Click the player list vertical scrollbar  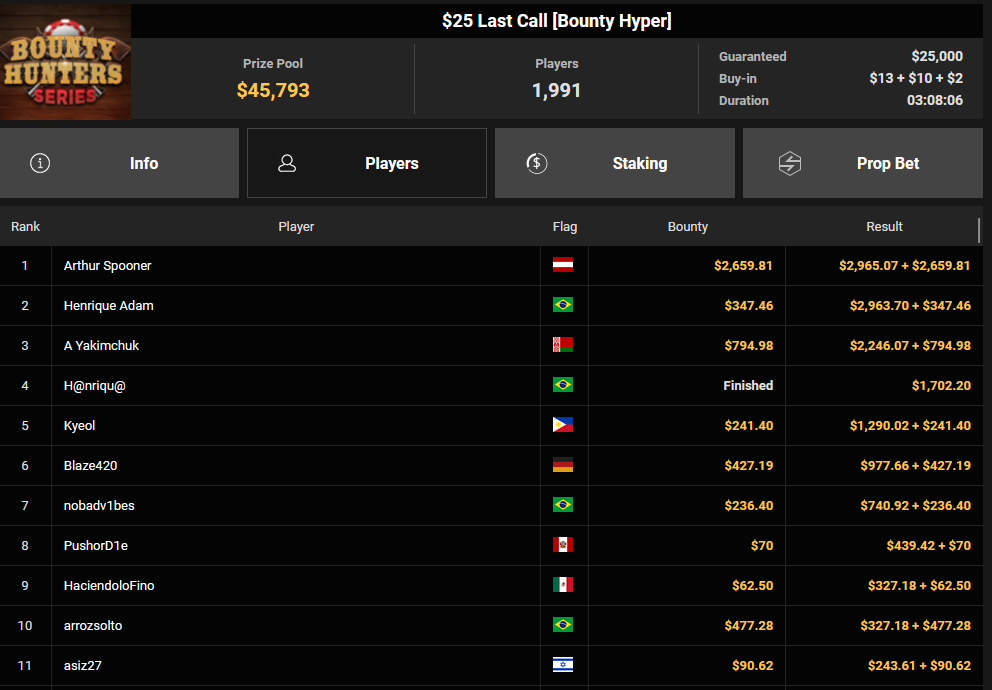[x=979, y=231]
